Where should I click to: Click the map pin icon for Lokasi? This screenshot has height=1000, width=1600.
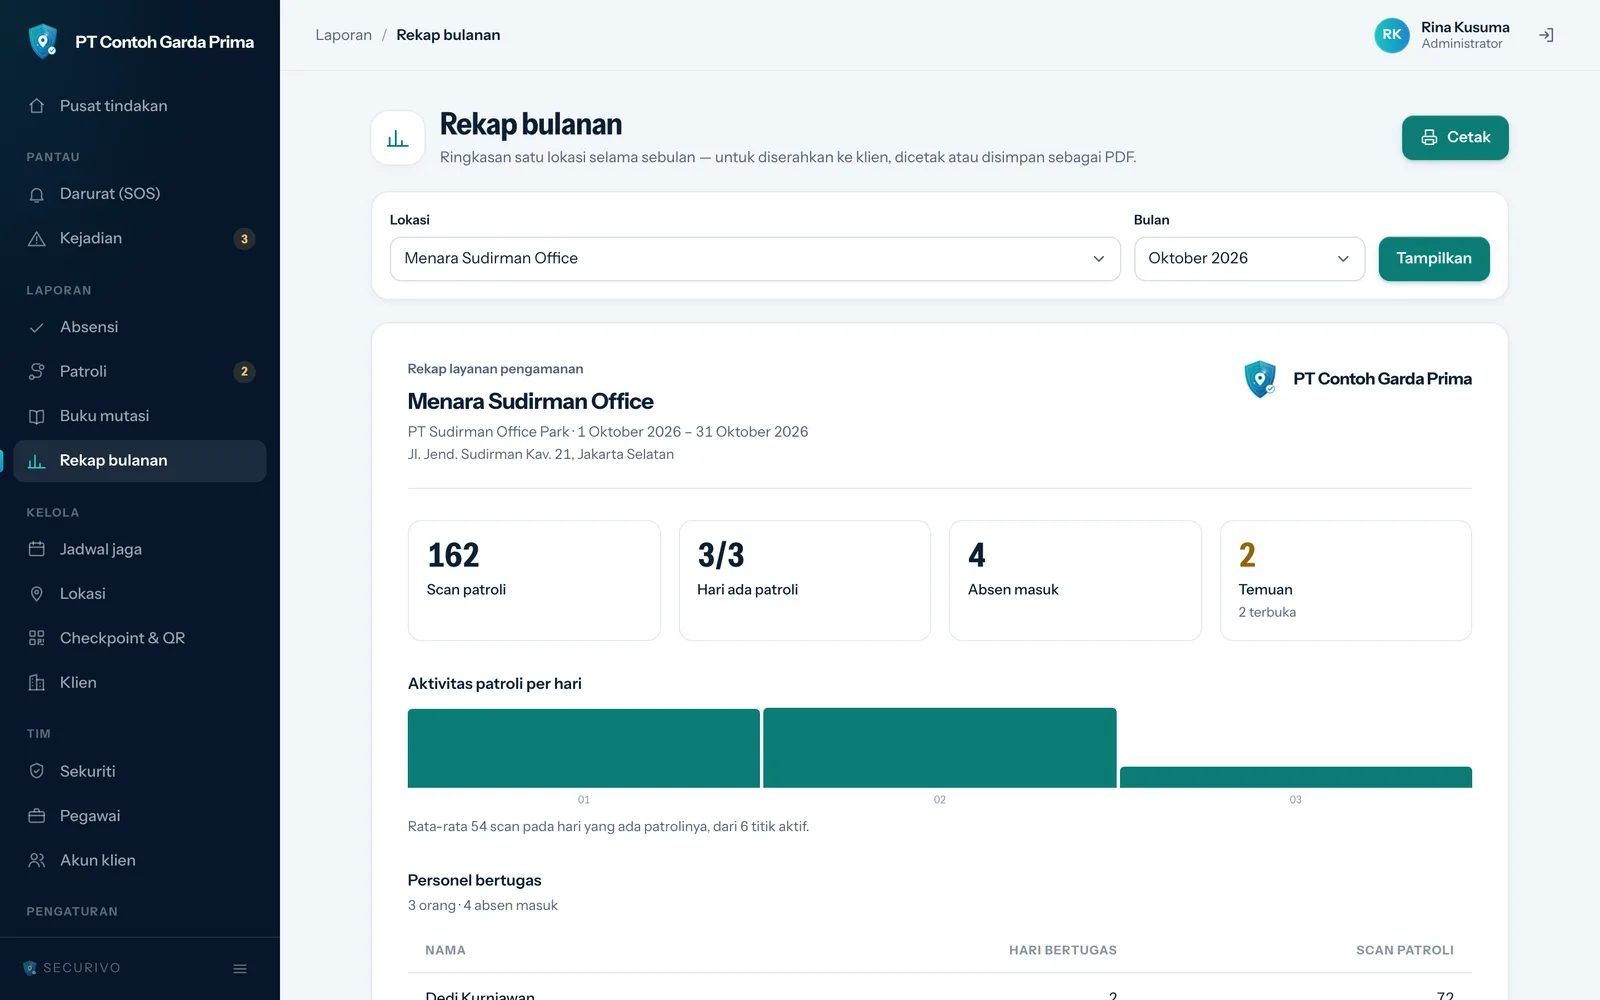tap(37, 594)
